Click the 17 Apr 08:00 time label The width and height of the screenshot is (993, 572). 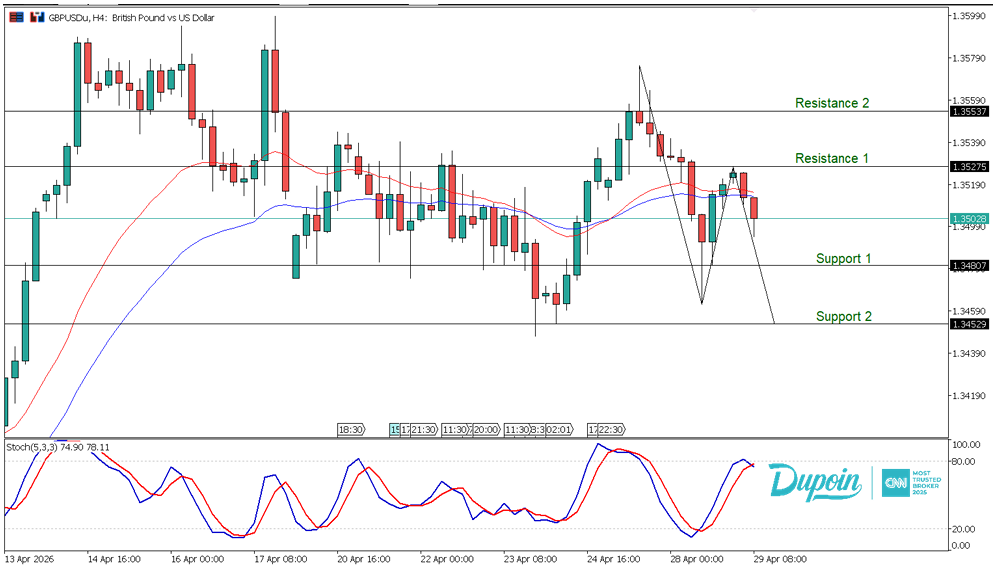[281, 559]
